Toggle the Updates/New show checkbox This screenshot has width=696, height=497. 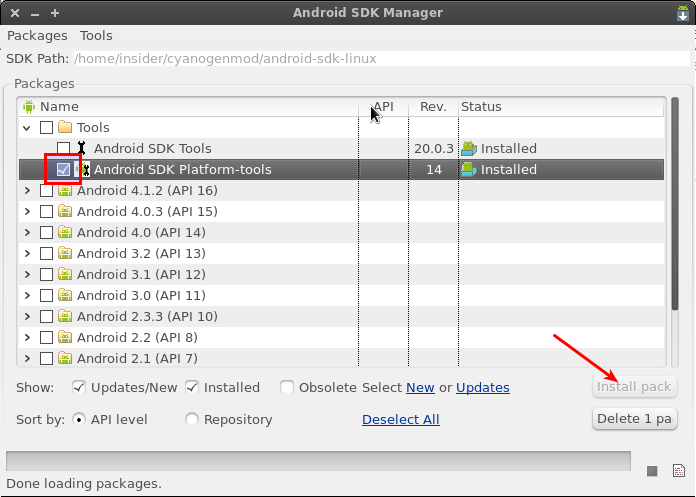[x=79, y=387]
